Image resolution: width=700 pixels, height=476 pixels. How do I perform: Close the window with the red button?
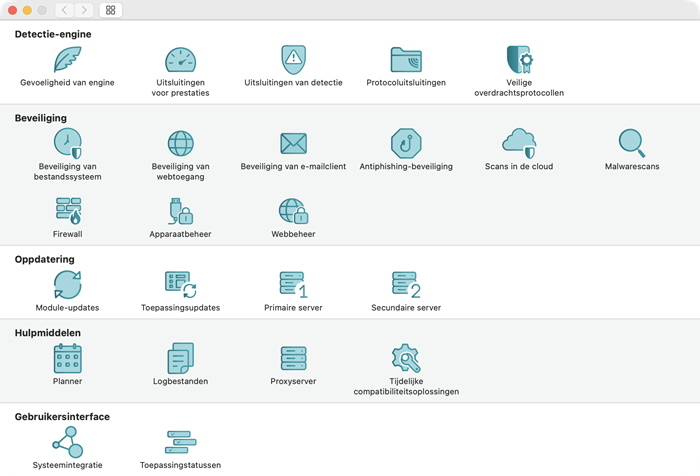[12, 10]
